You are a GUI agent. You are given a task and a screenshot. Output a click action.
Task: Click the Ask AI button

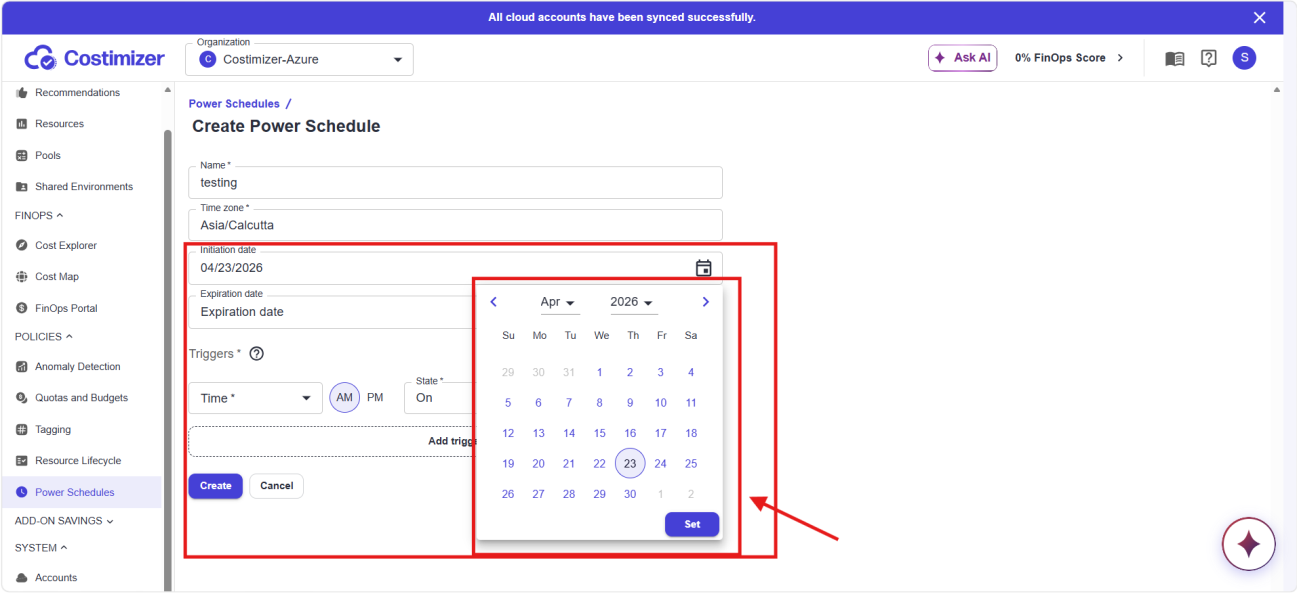(962, 58)
